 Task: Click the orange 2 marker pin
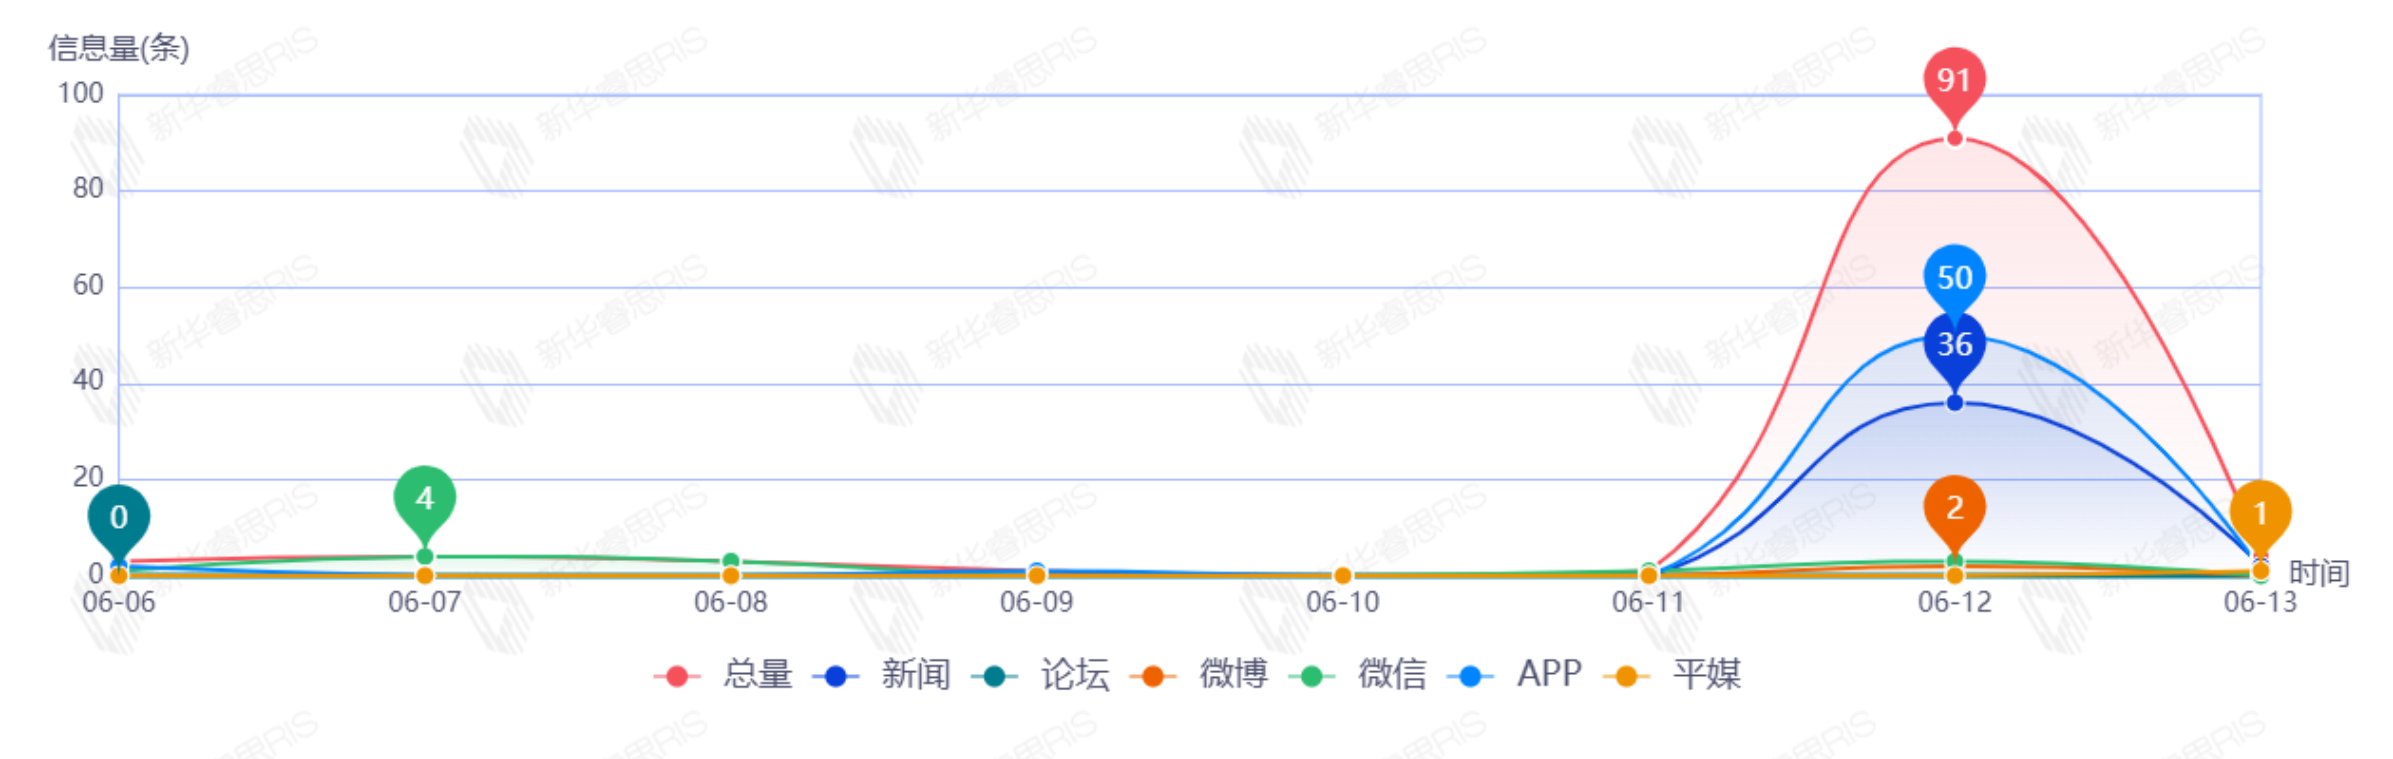[1954, 508]
